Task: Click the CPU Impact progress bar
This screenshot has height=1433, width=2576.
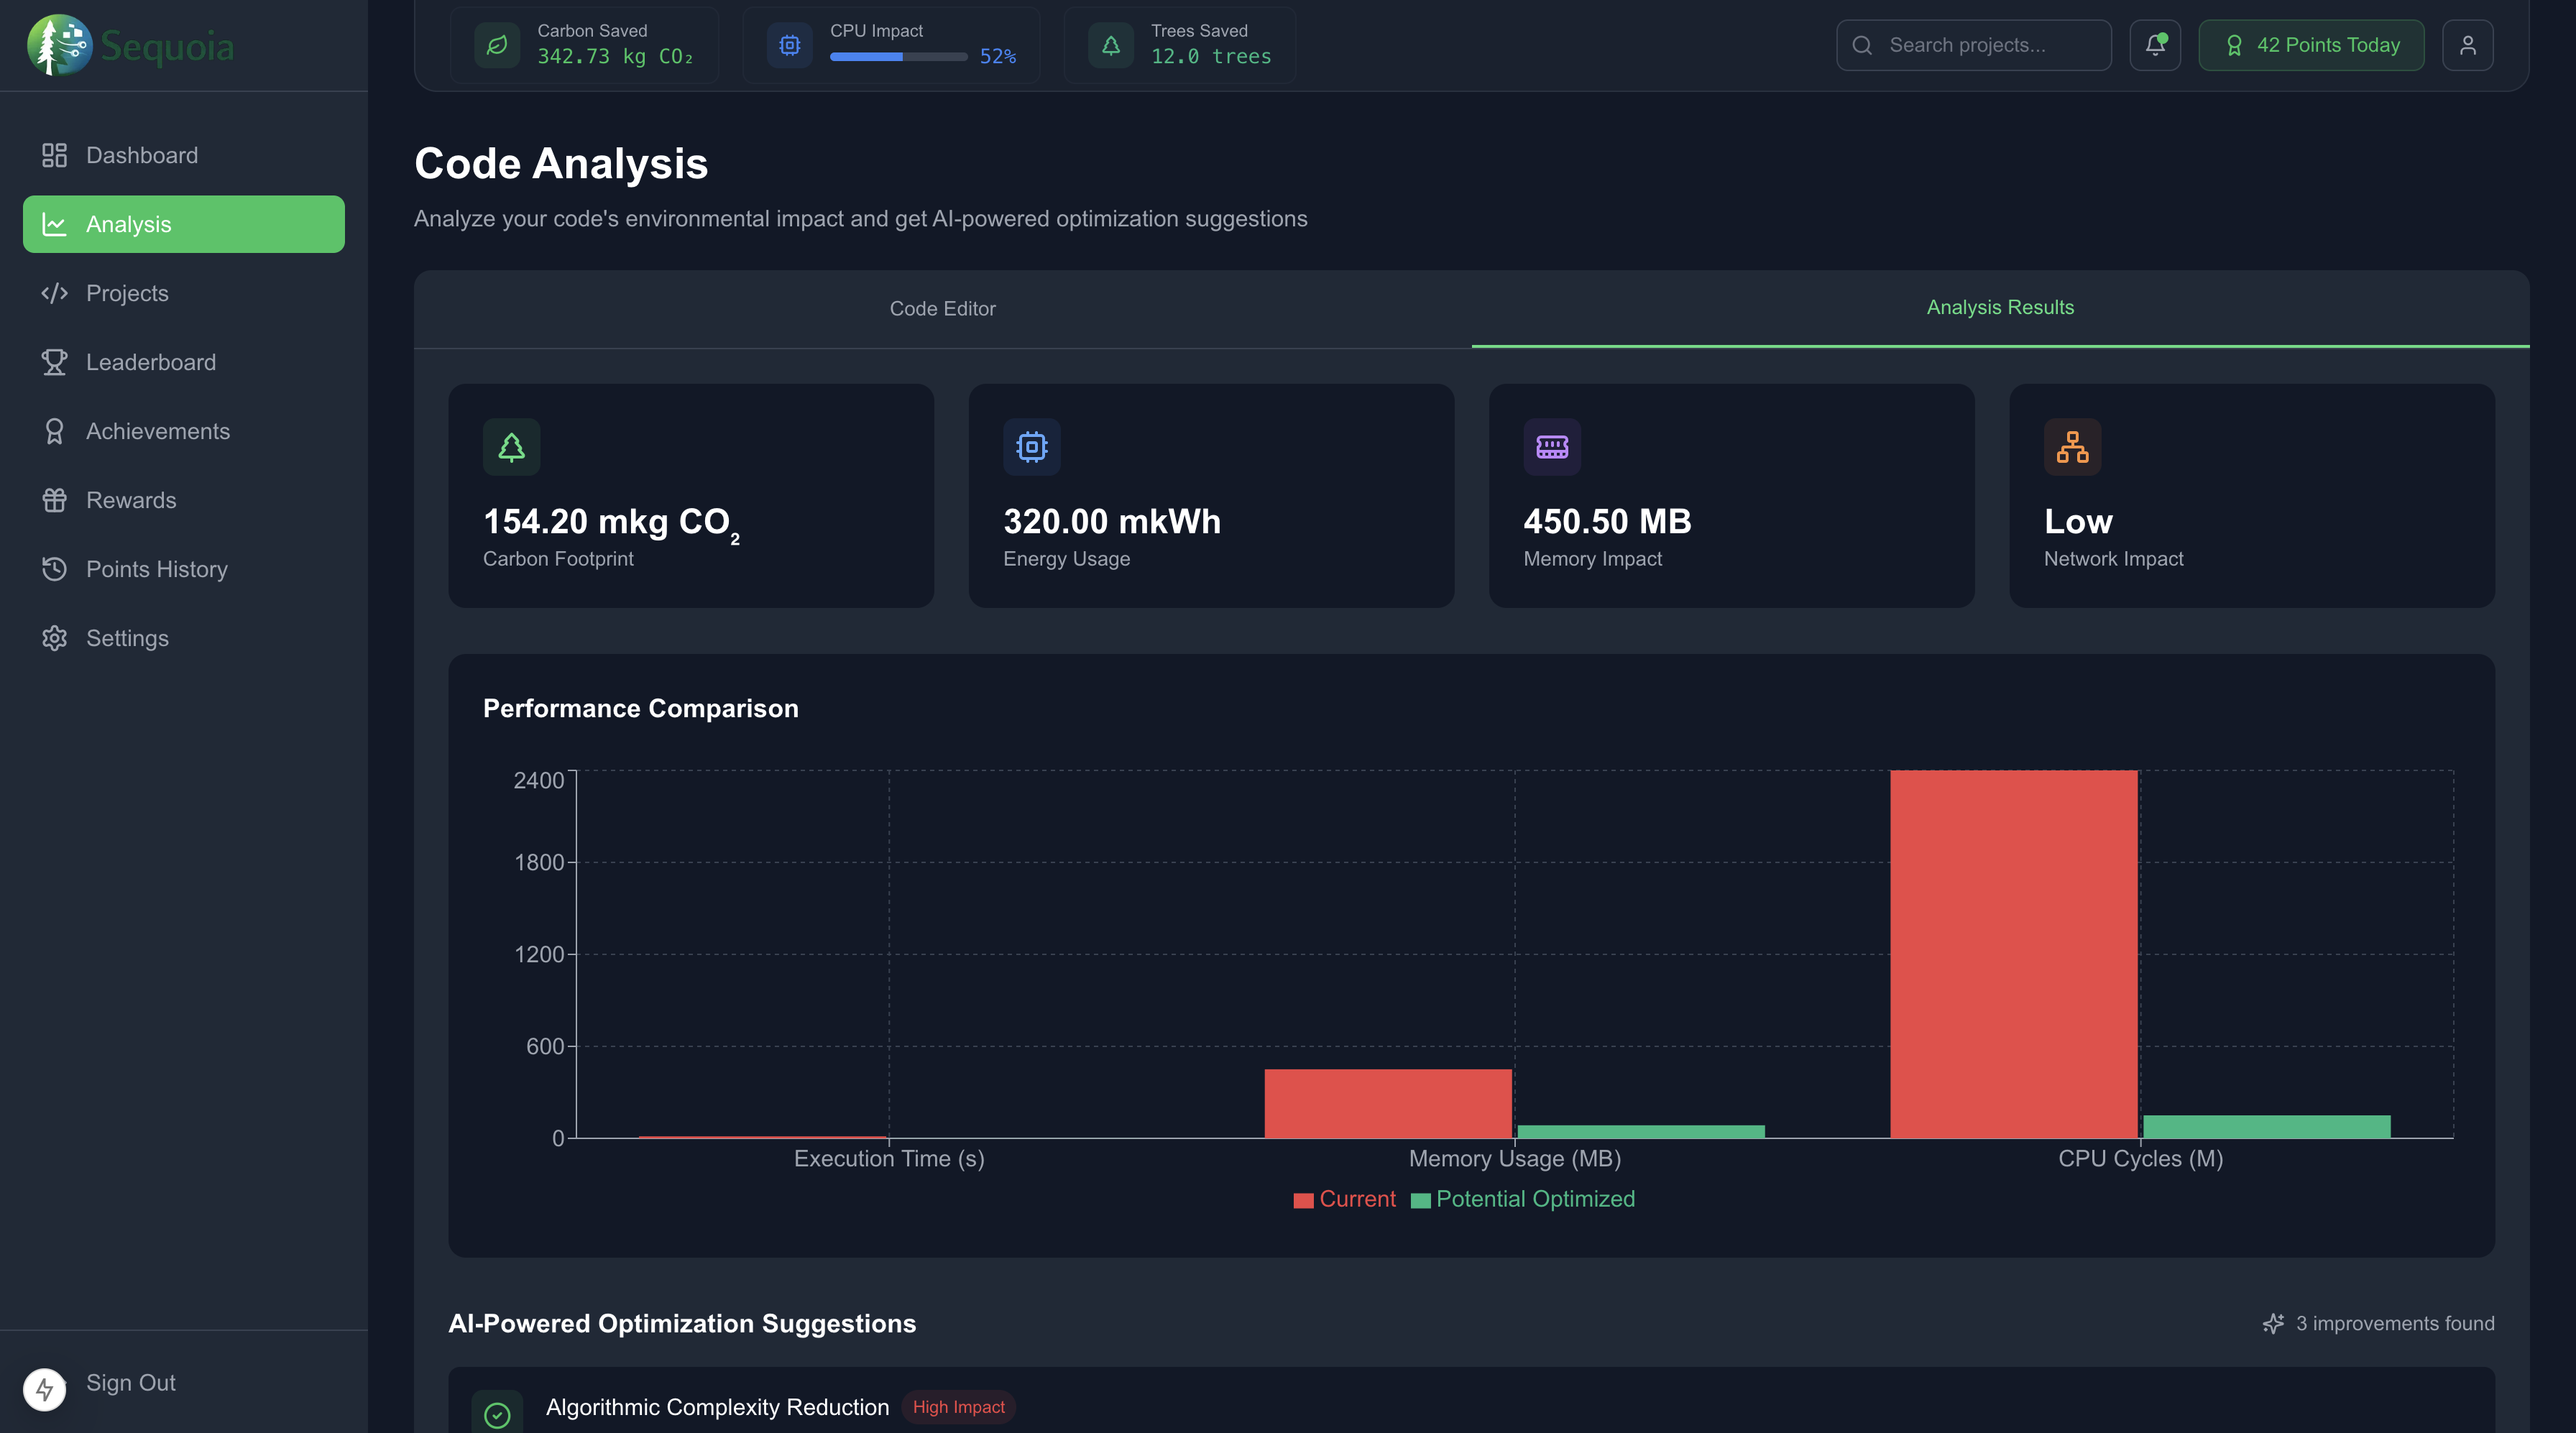Action: pyautogui.click(x=898, y=57)
